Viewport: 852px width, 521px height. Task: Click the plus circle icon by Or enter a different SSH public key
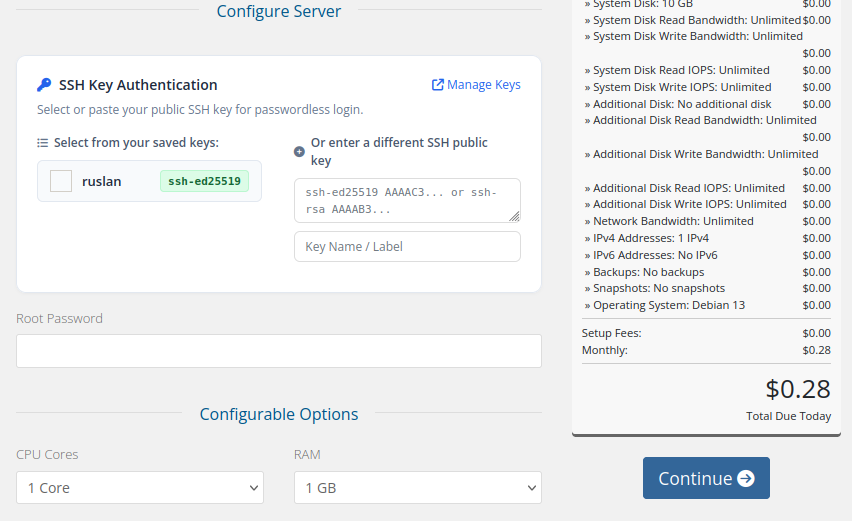[299, 152]
